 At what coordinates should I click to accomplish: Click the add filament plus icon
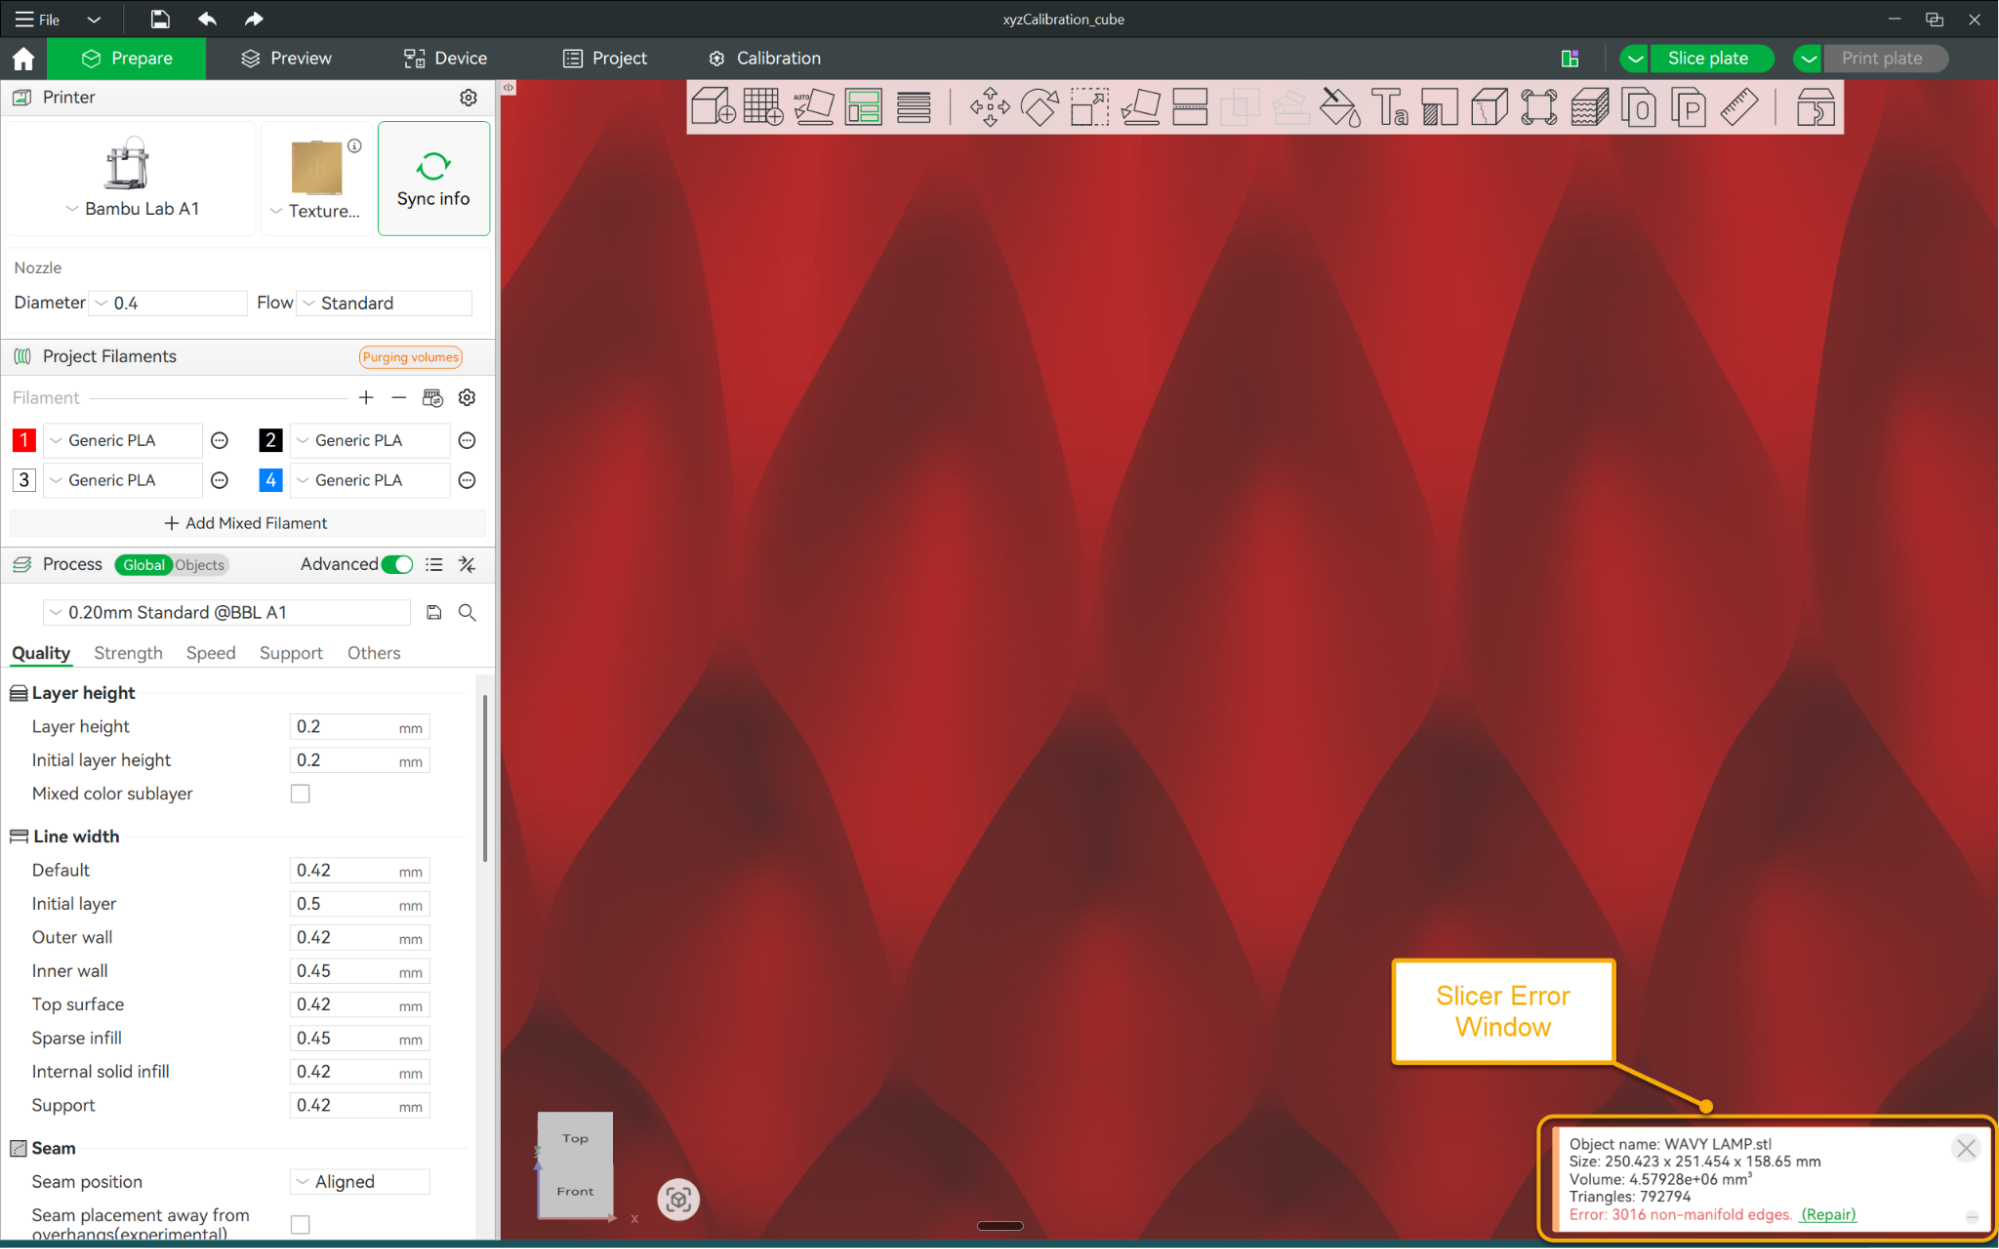[366, 398]
